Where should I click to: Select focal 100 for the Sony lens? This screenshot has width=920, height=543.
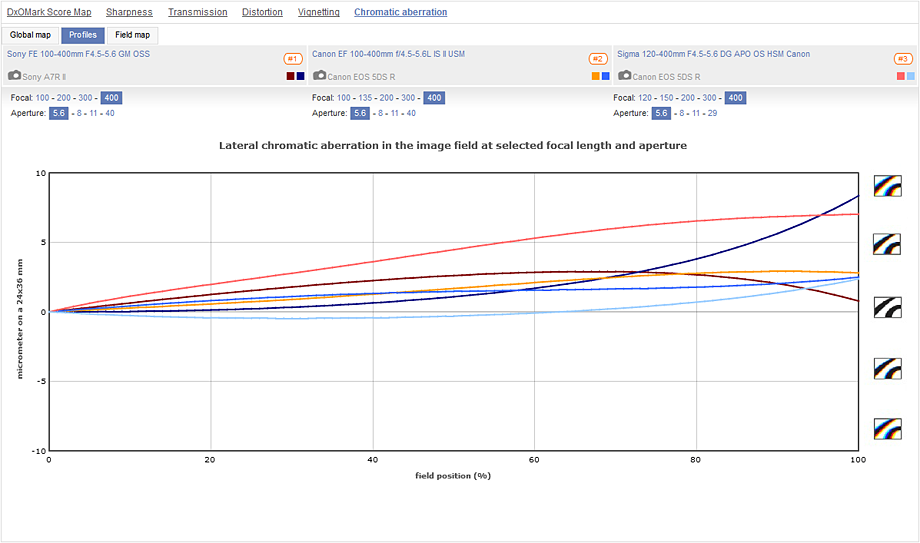tap(43, 98)
